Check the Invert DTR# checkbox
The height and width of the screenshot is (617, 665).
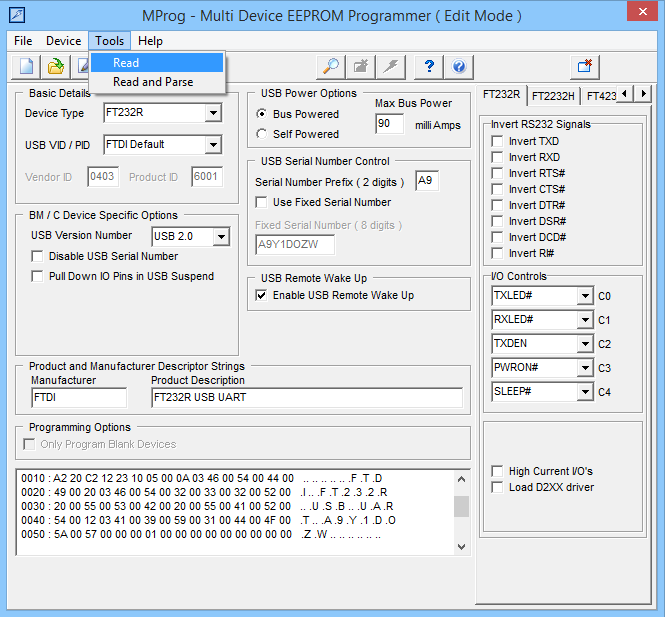tap(497, 205)
